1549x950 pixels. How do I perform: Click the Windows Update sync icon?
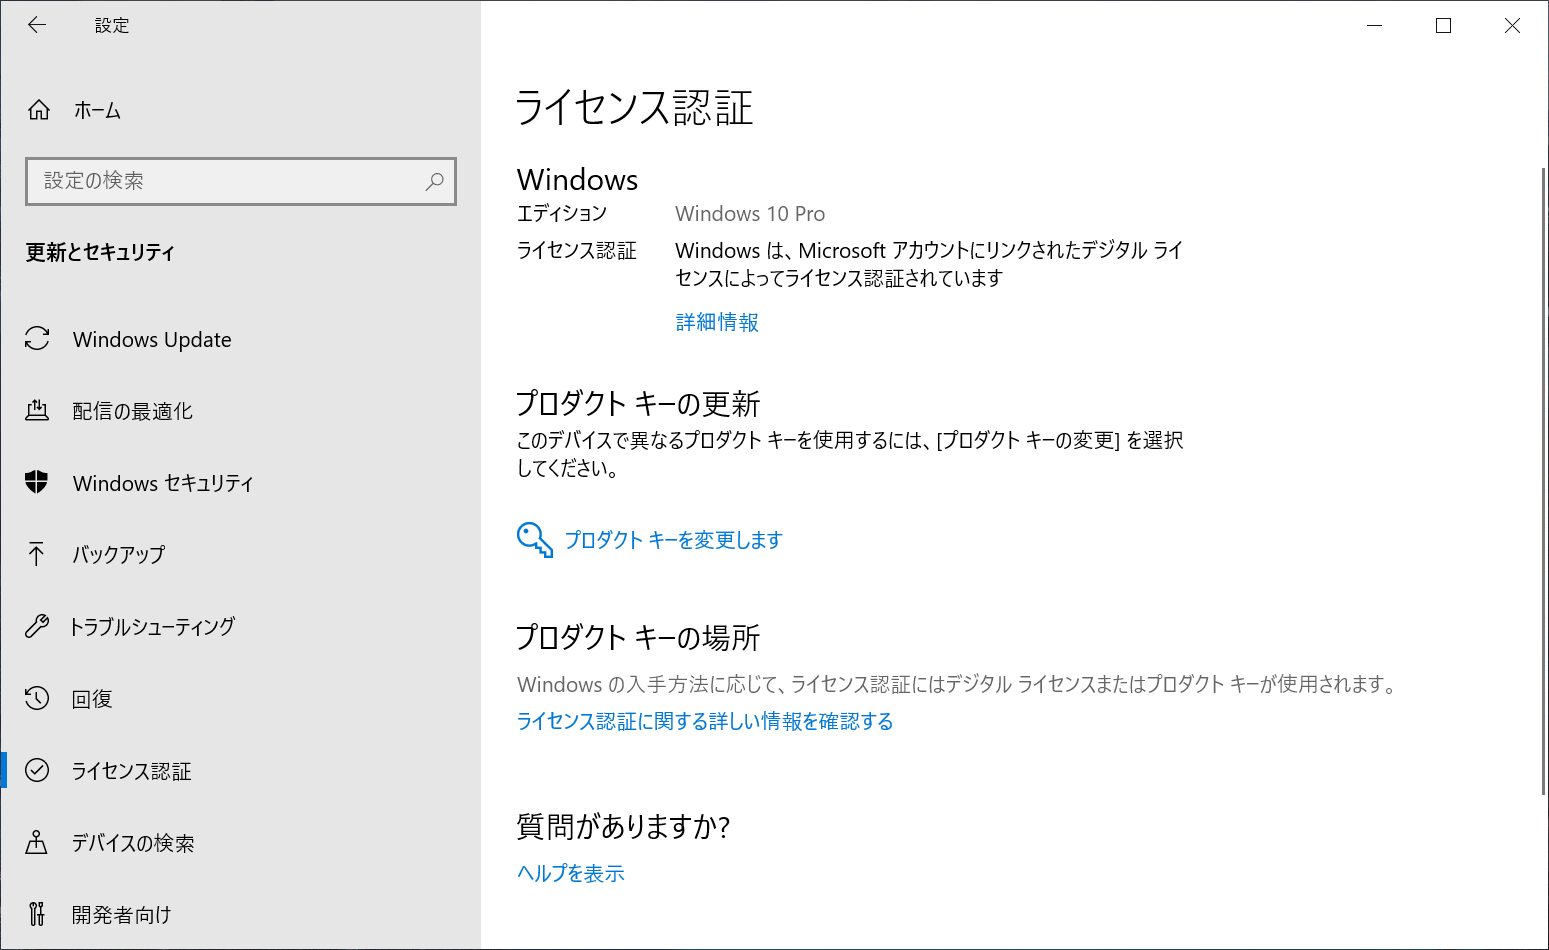(37, 339)
